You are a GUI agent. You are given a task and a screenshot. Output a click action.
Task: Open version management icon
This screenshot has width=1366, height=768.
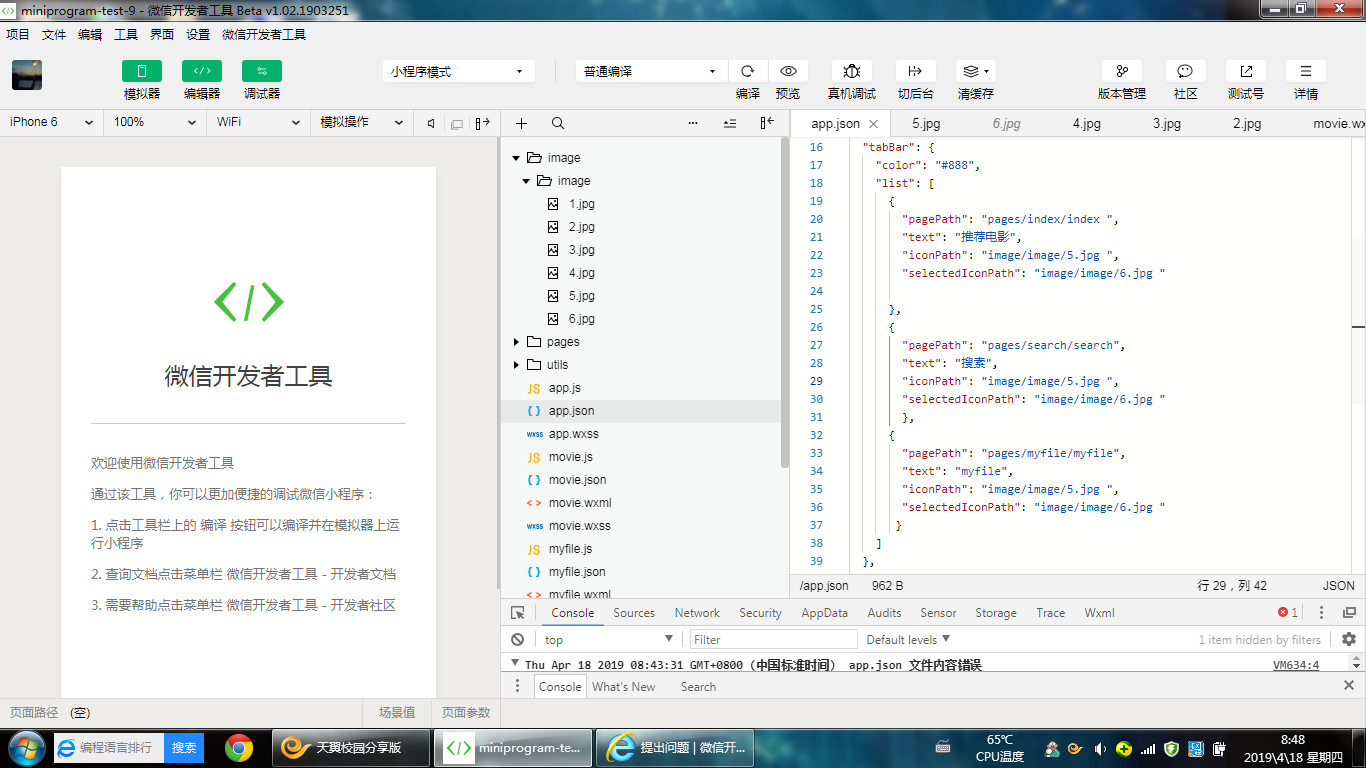1121,71
